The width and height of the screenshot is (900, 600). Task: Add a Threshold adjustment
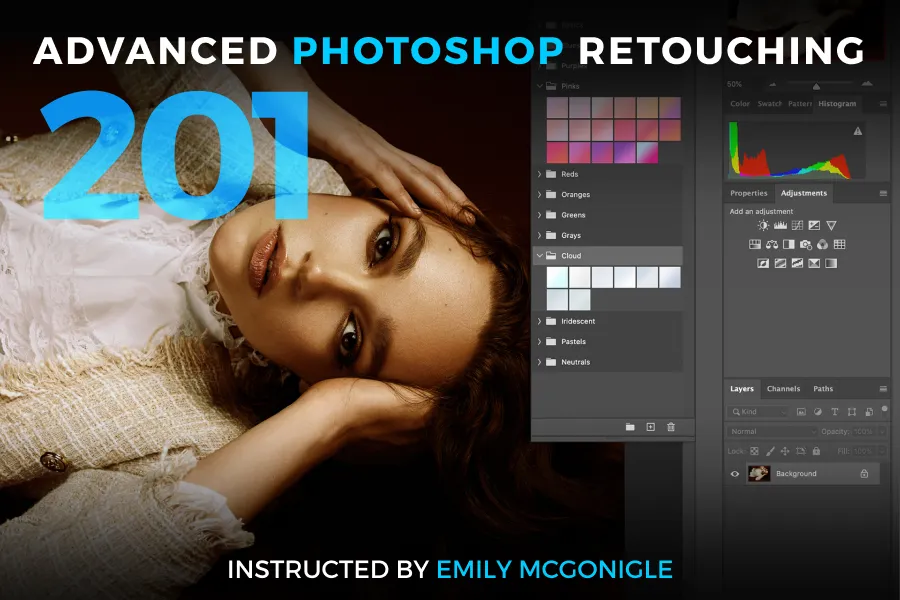[797, 264]
